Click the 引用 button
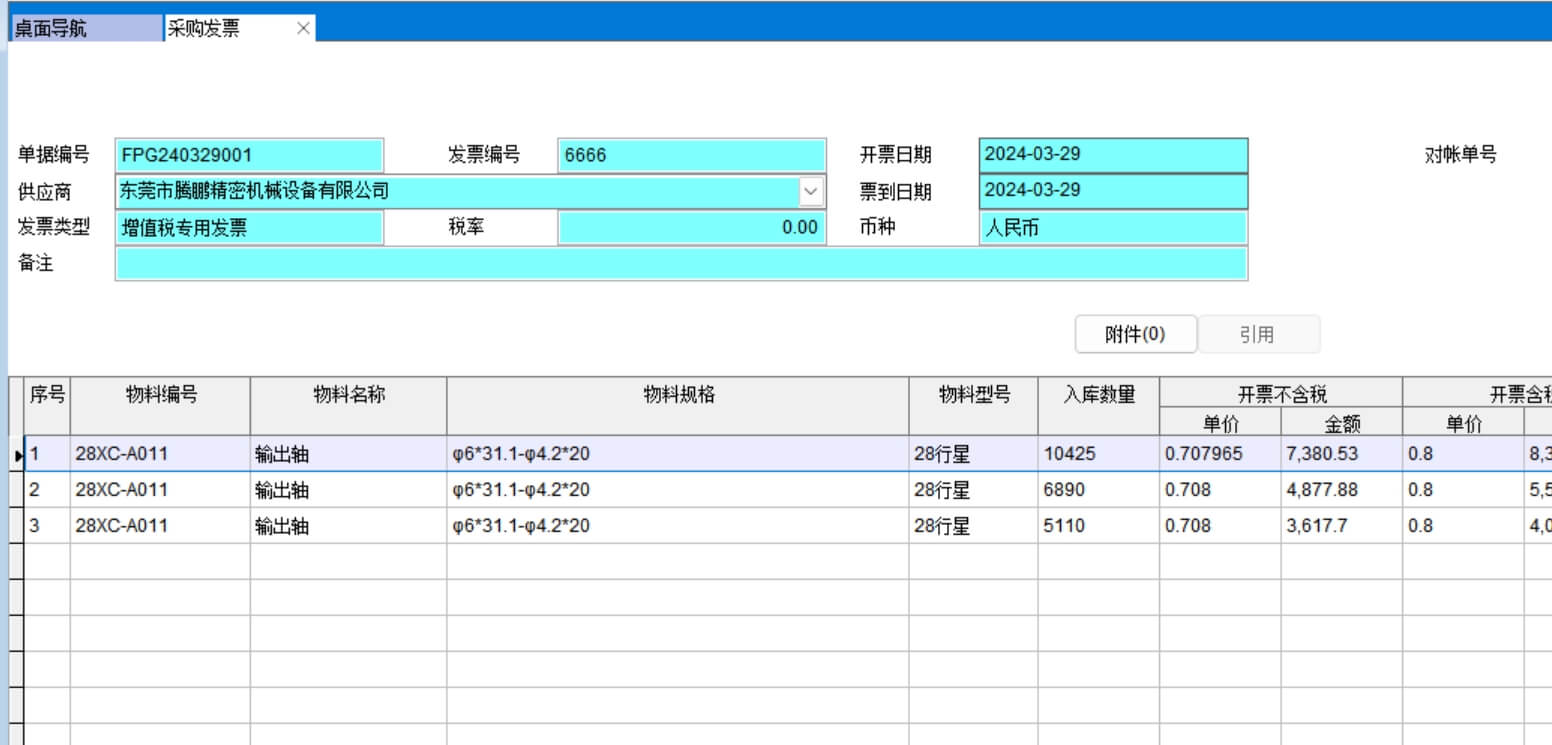Viewport: 1552px width, 745px height. coord(1258,335)
